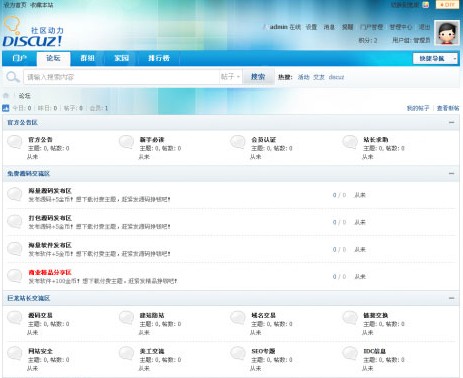Click the bubble icon for 海量源码发布区

[15, 194]
